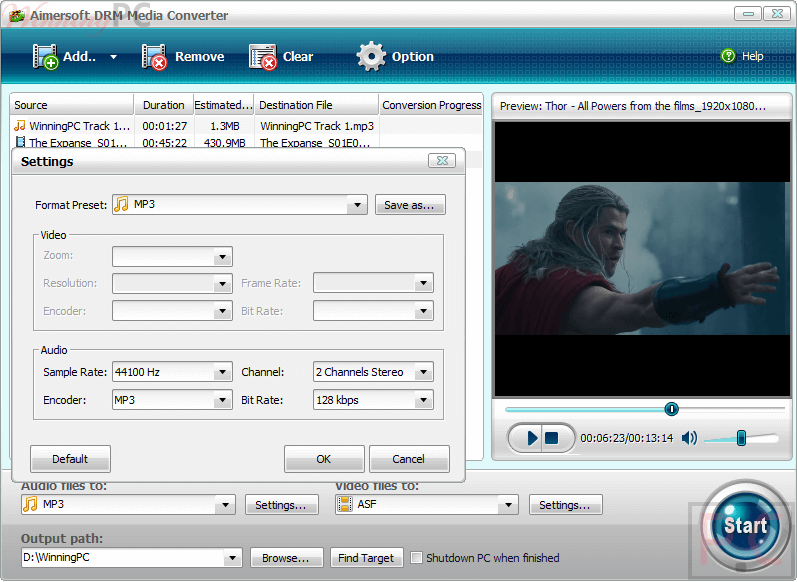Minimize the converter window

click(748, 14)
